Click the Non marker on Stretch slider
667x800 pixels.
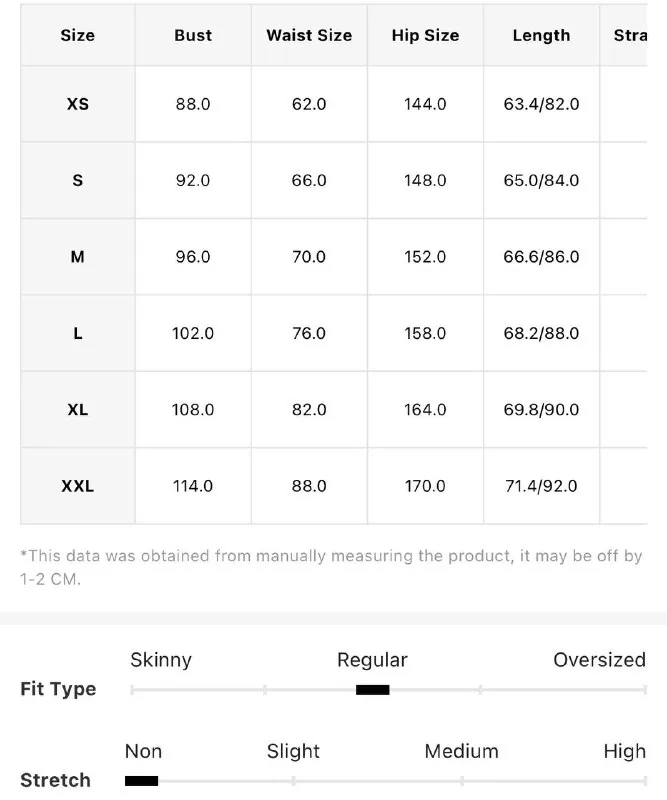tap(141, 781)
